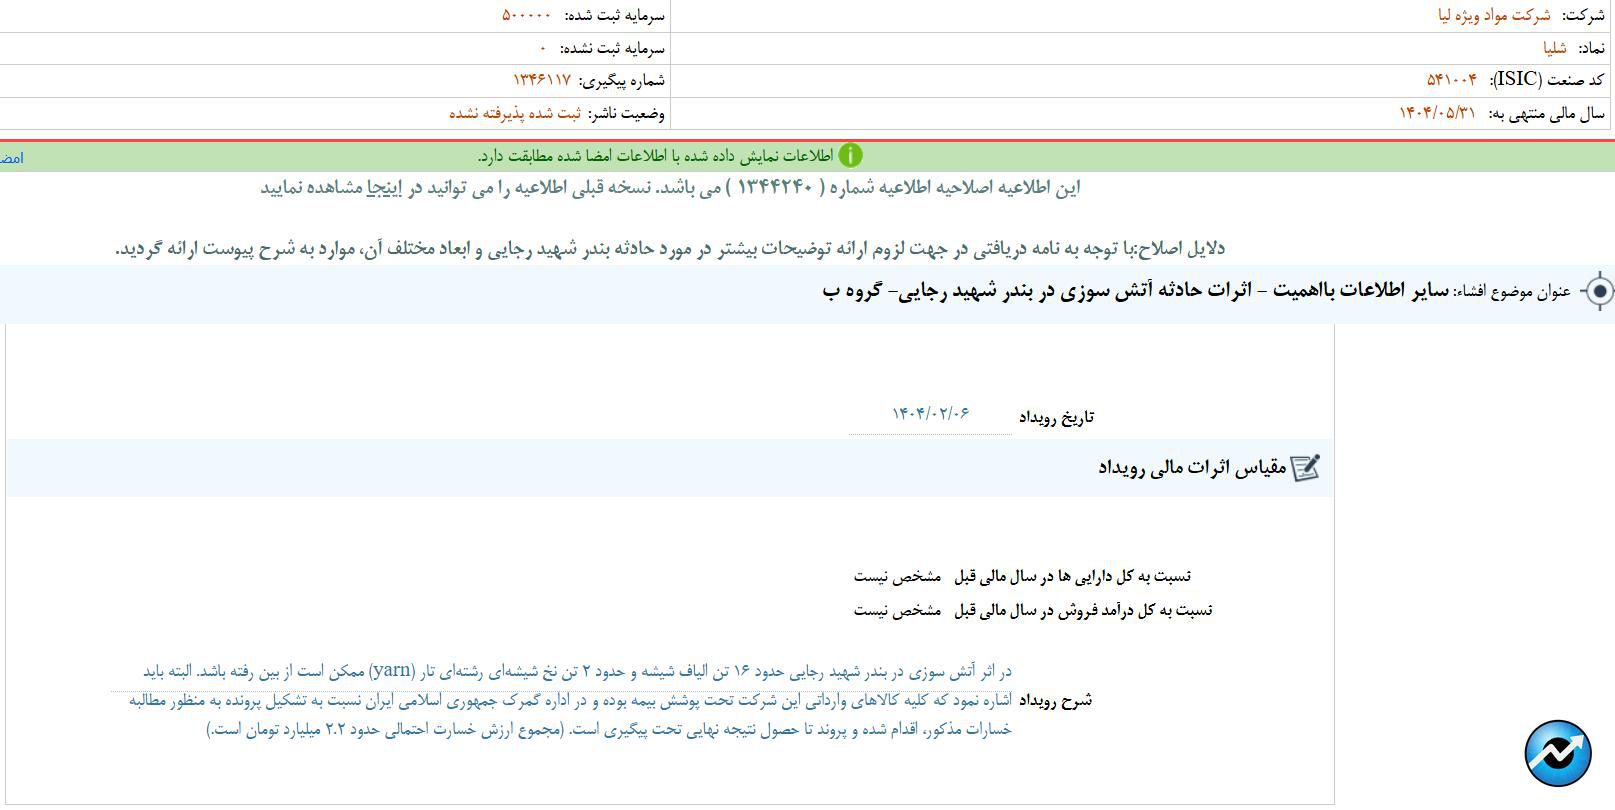Click the referenced notice number 1344240
Screen dimensions: 1615x810
tap(775, 188)
